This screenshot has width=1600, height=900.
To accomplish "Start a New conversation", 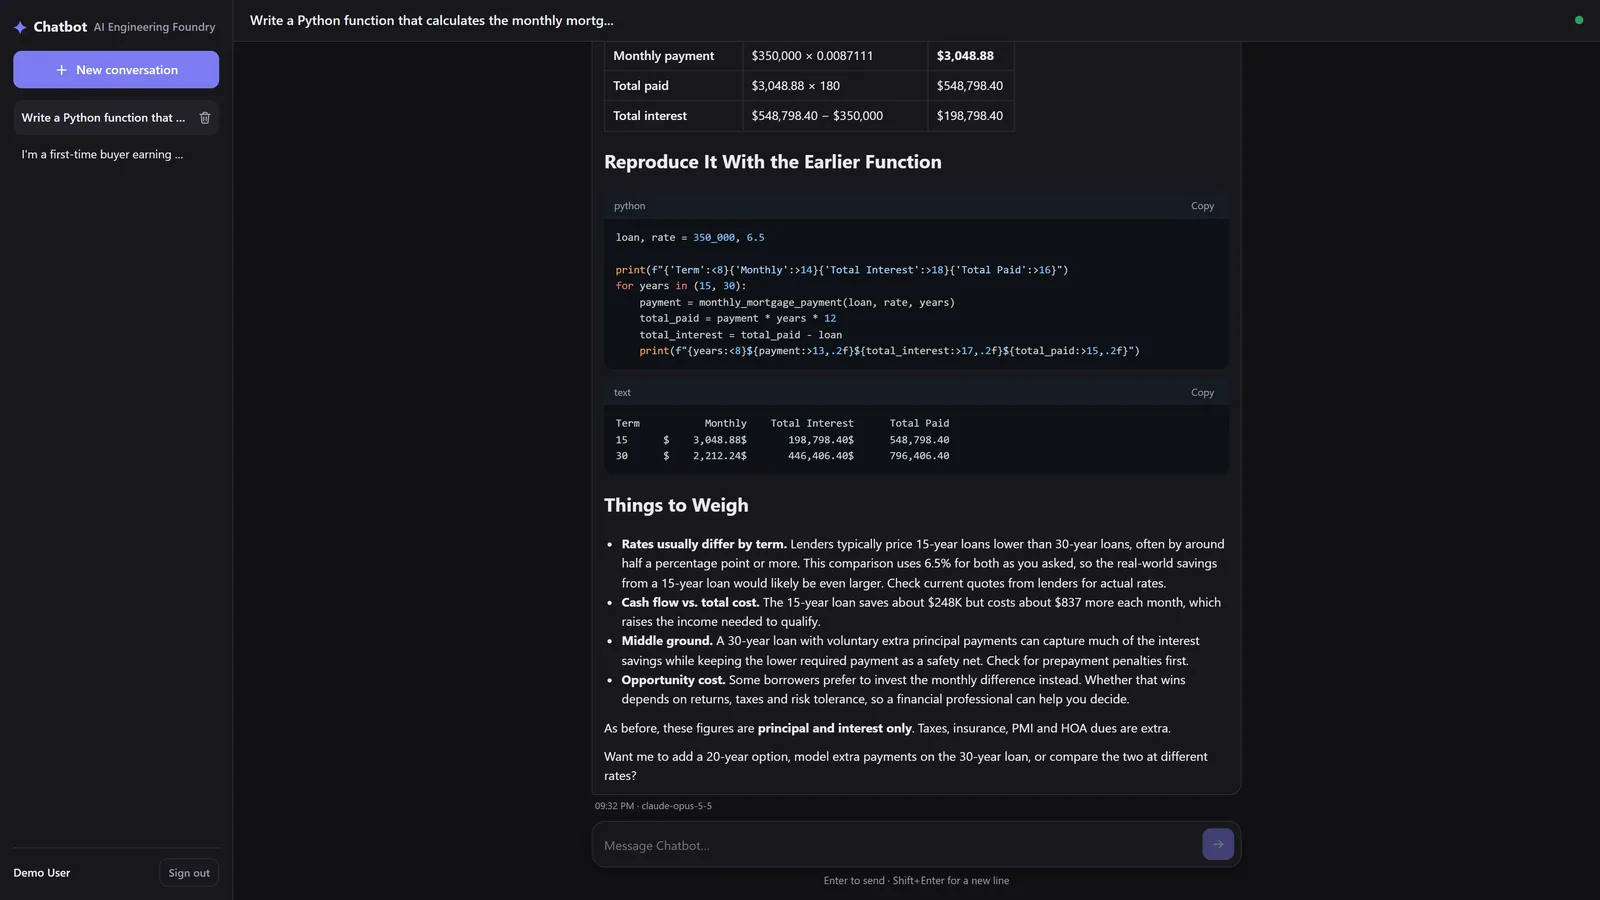I will (116, 70).
